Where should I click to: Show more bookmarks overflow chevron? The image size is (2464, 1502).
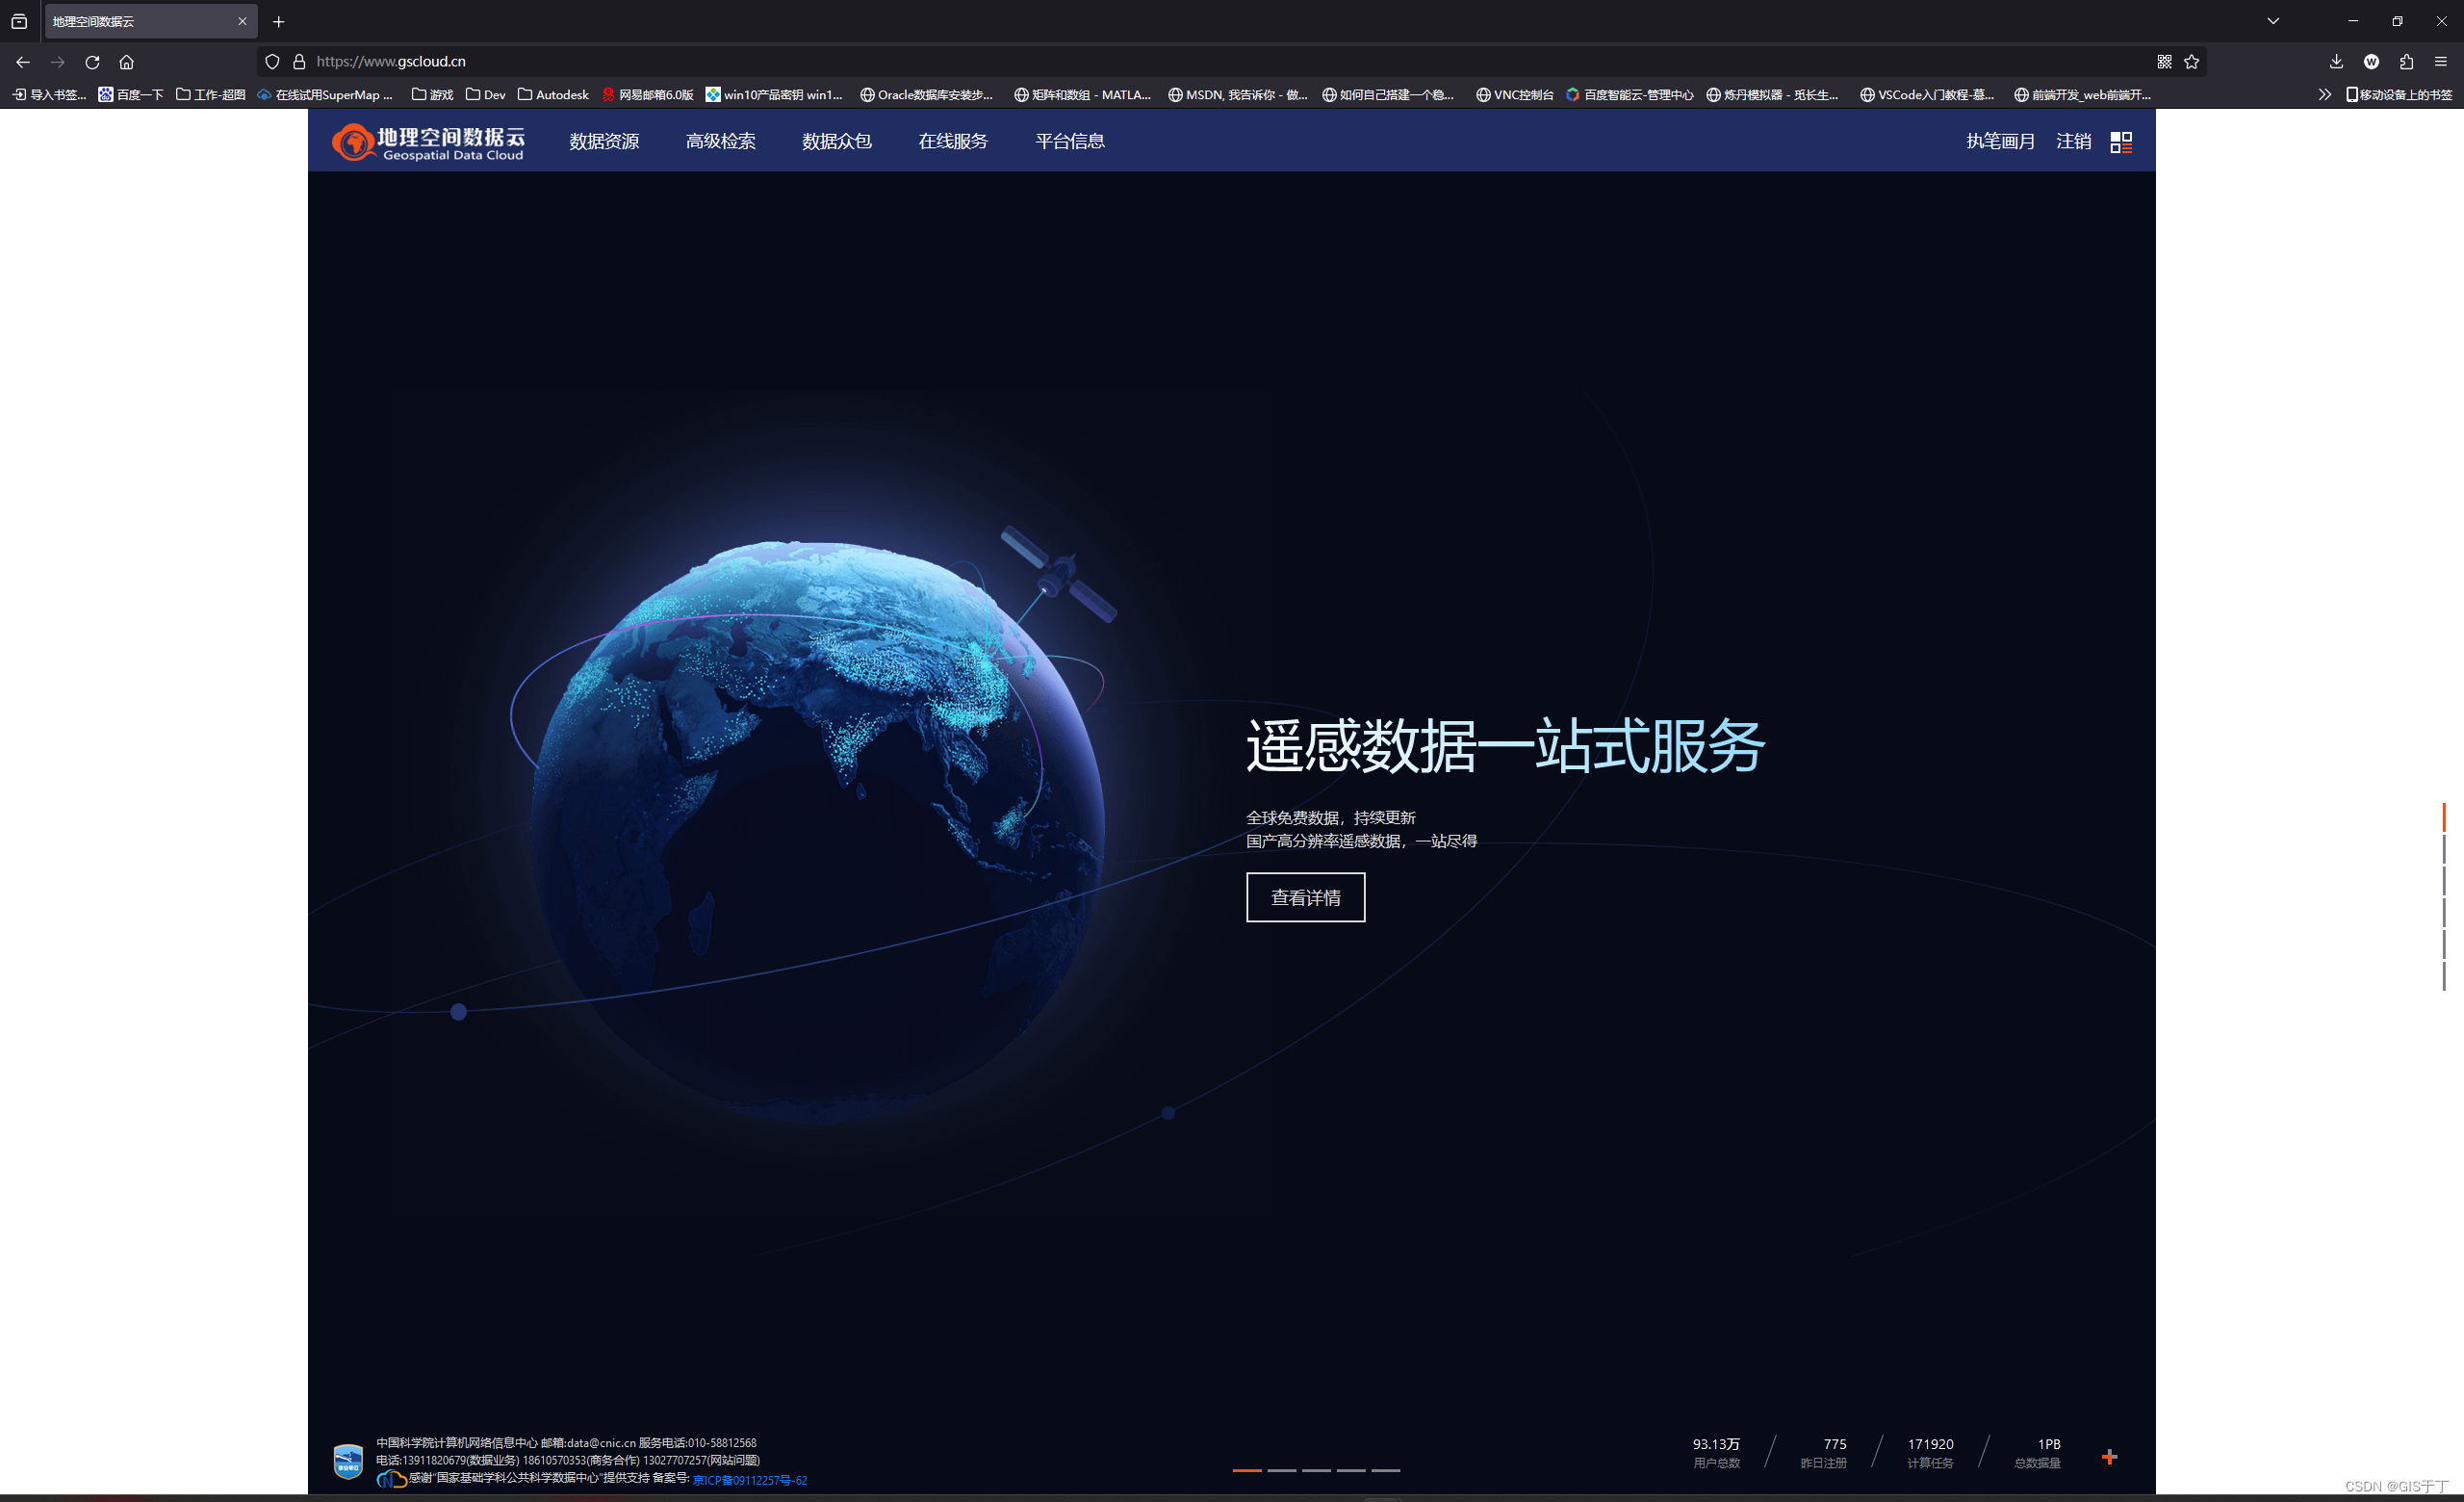2324,95
